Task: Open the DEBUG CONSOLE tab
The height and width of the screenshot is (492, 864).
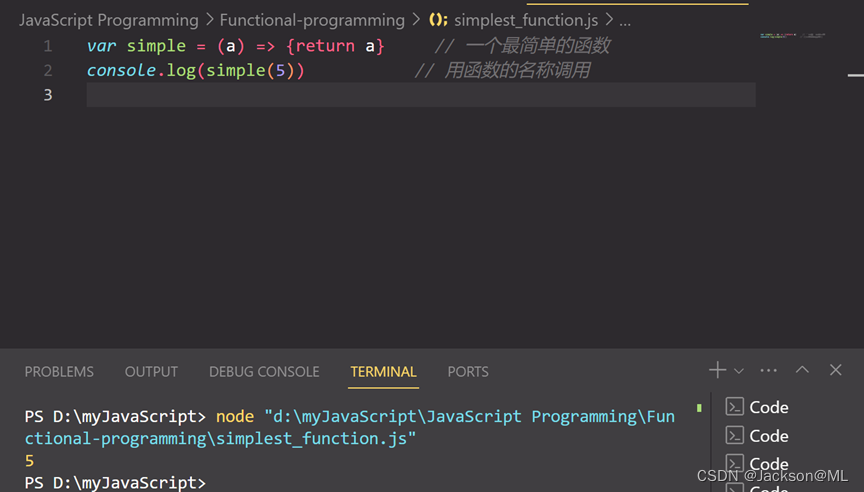Action: tap(264, 372)
